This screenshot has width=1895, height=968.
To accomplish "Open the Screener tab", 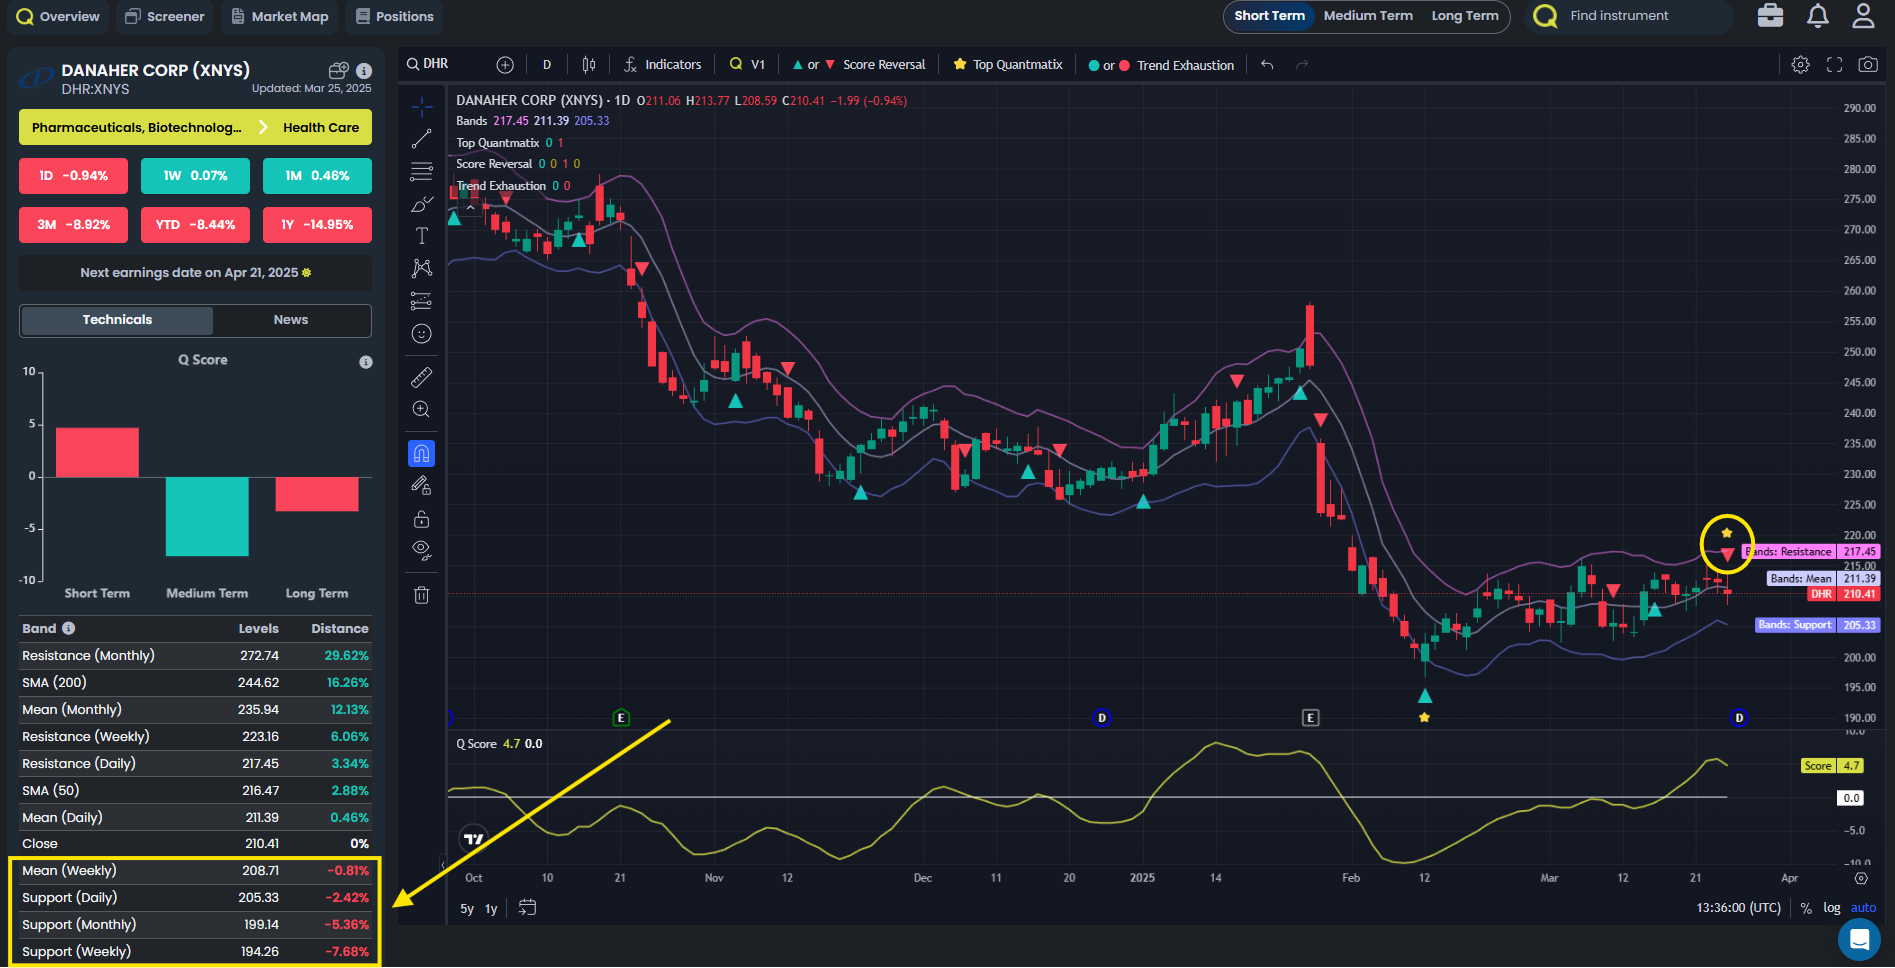I will tap(165, 17).
